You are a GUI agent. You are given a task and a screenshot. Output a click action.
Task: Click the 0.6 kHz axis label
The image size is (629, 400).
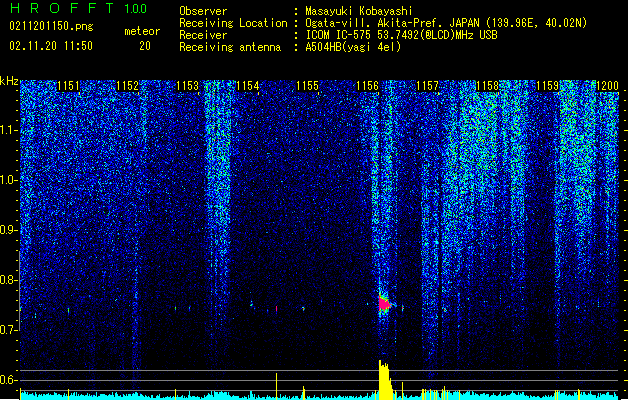click(9, 380)
